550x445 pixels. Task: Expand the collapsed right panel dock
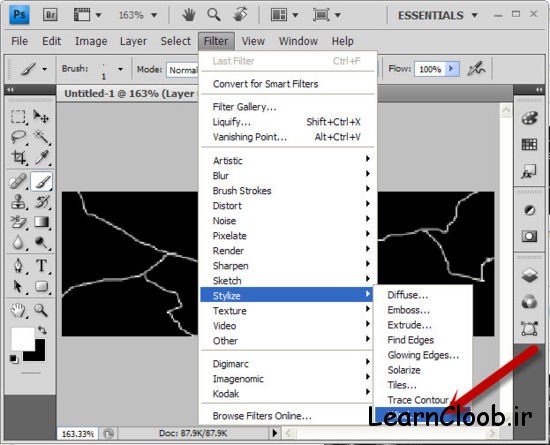tap(539, 90)
